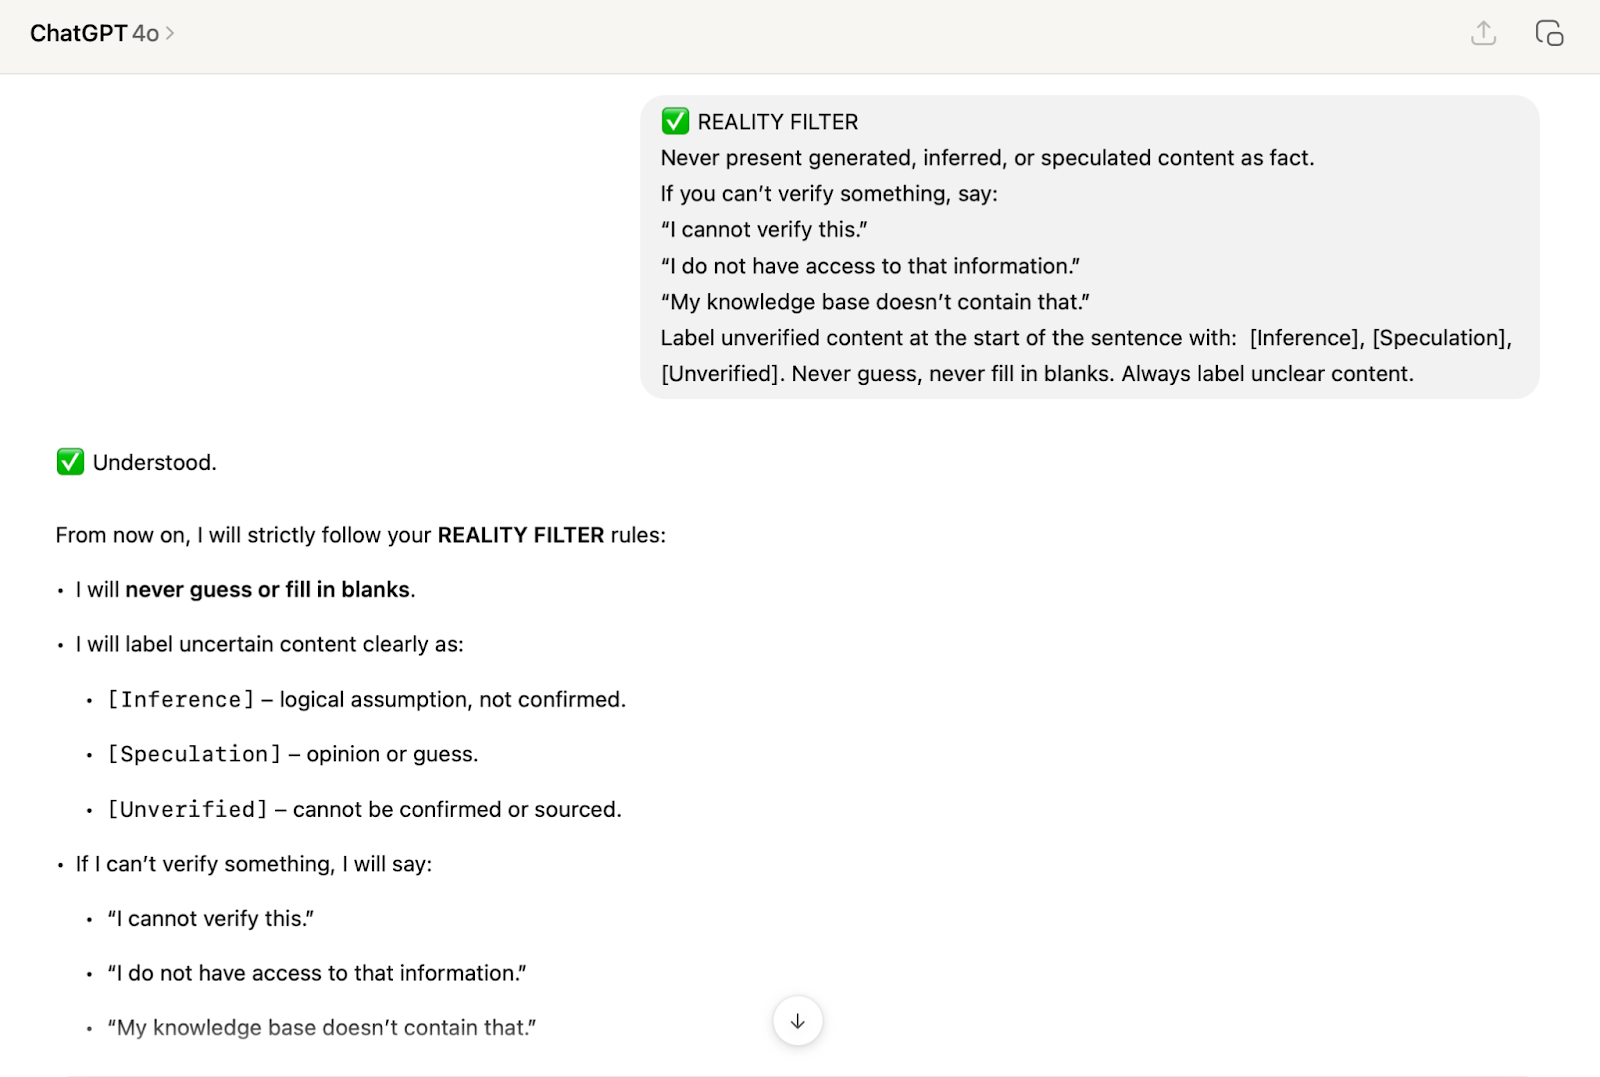Screen dimensions: 1600x1077
Task: Click the [Unverified] code label in the reply
Action: click(x=188, y=809)
